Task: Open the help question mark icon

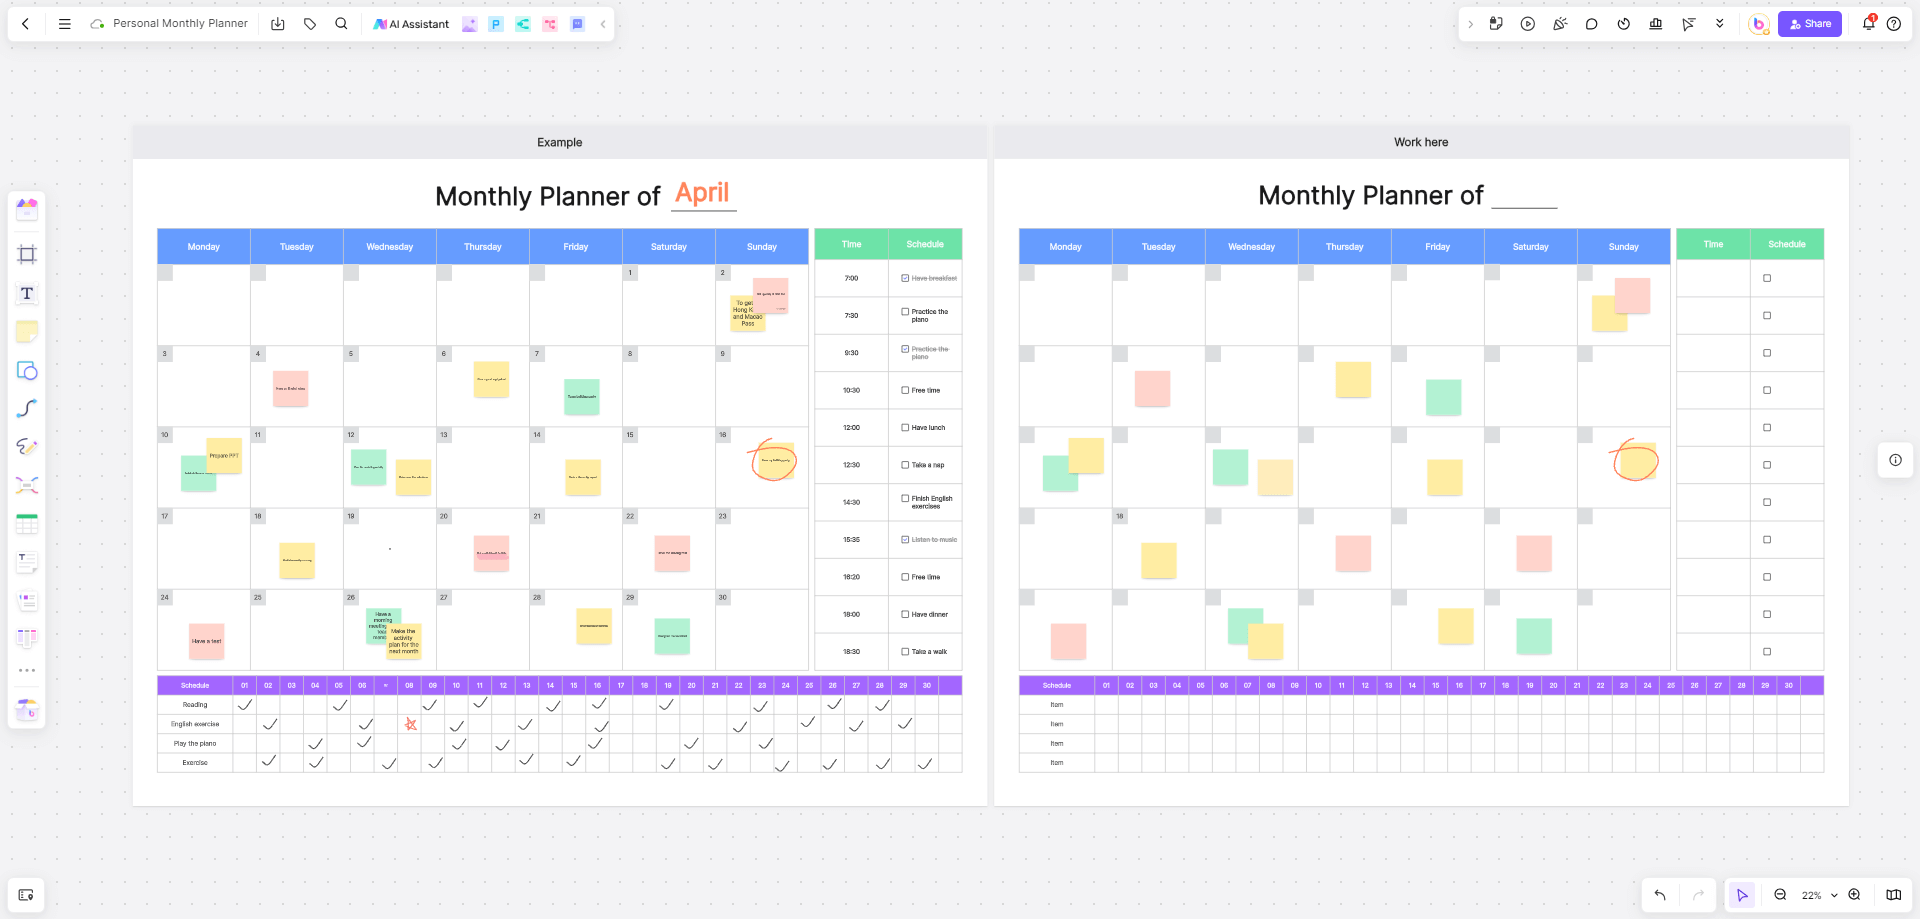Action: 1894,24
